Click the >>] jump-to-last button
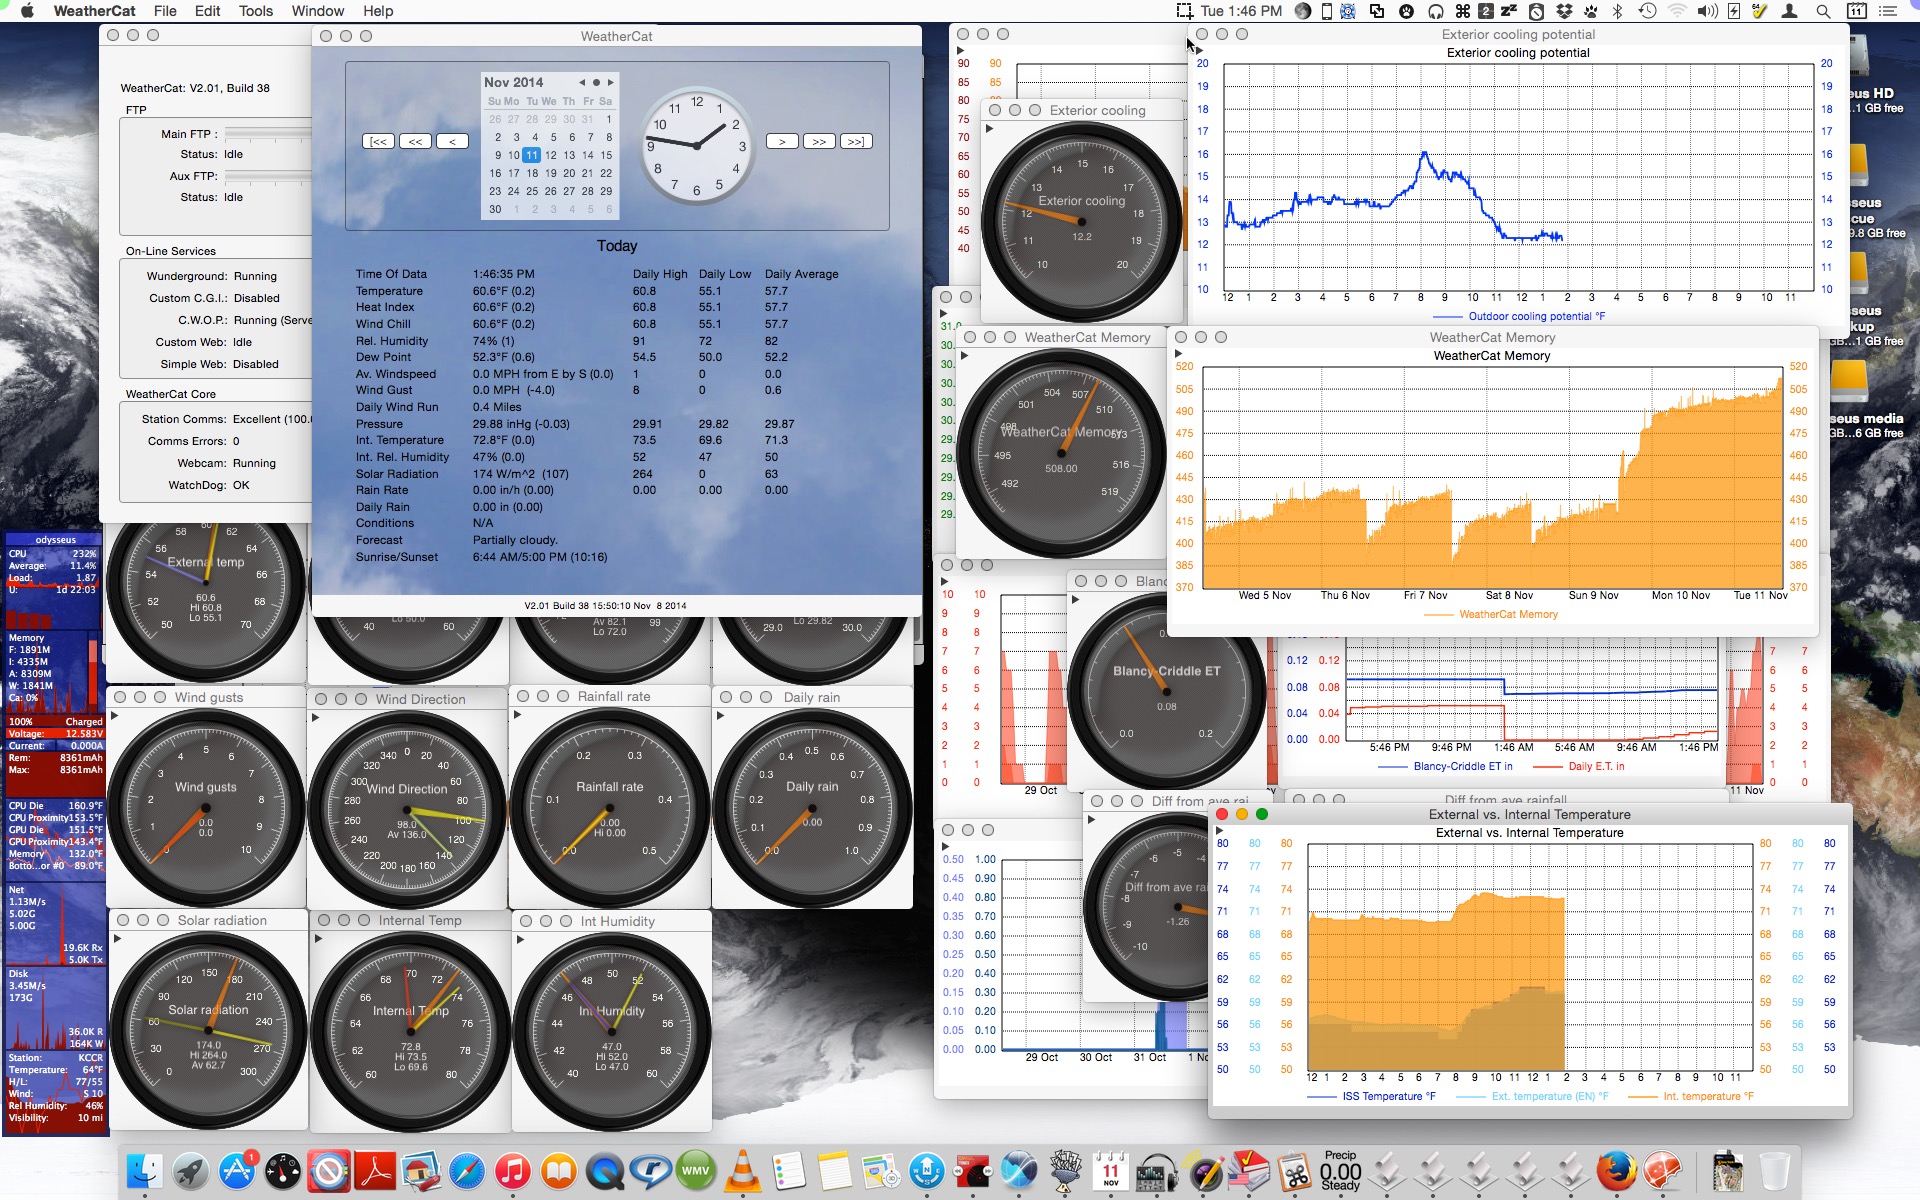1920x1200 pixels. coord(856,142)
